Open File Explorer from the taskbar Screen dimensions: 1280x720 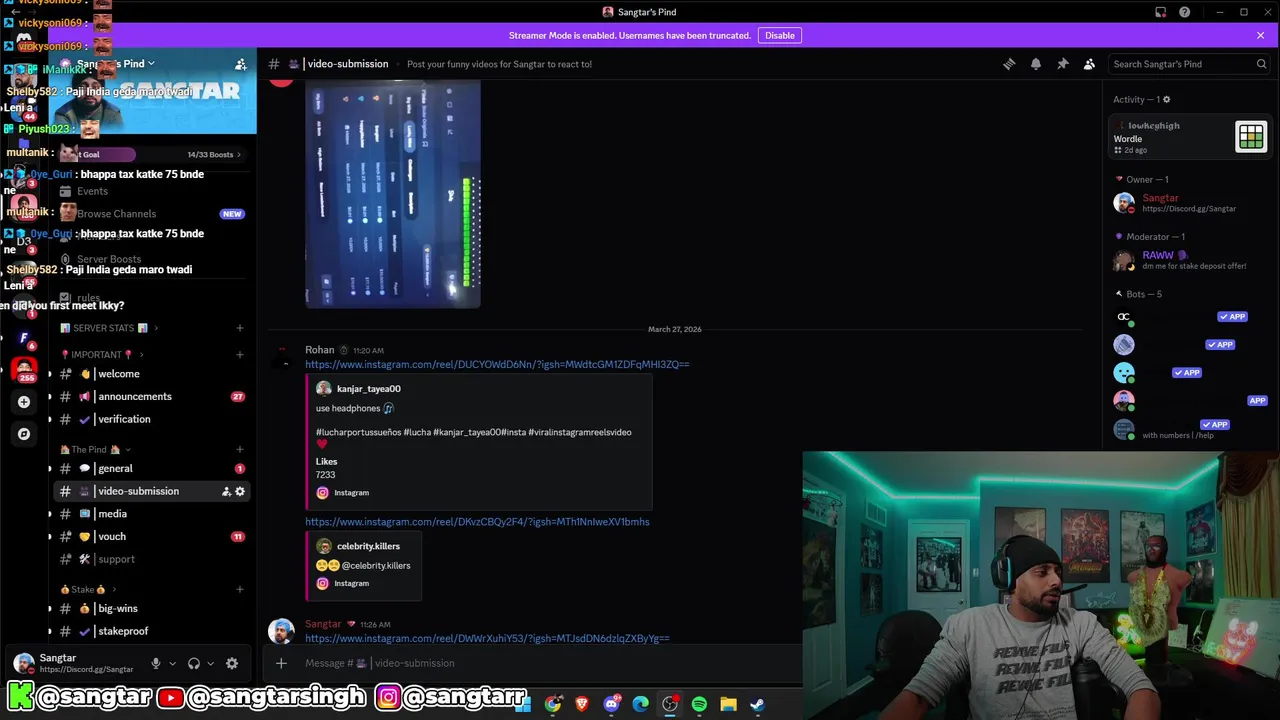728,704
